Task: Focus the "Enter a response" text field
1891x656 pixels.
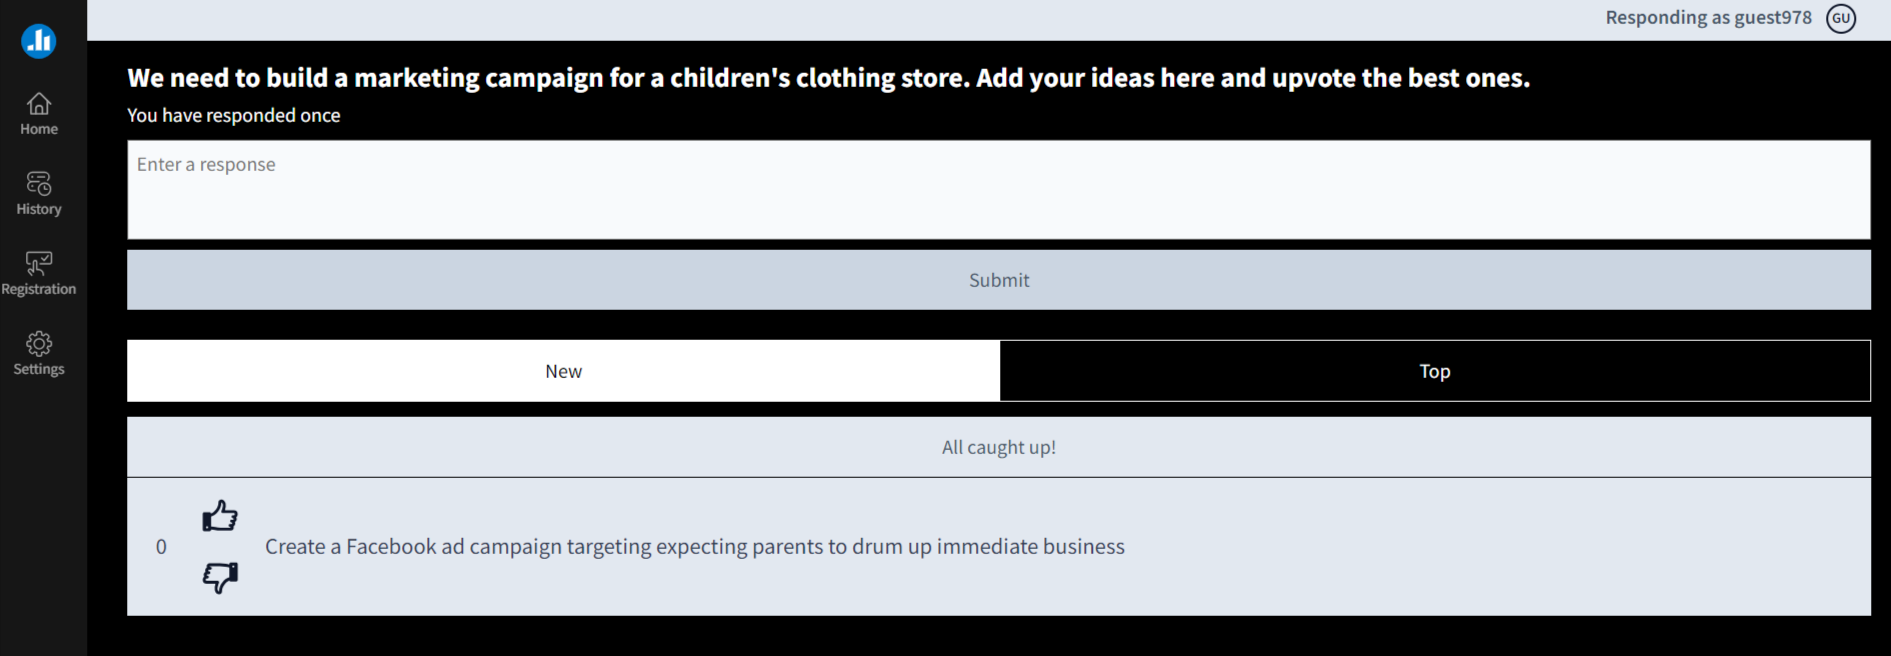Action: point(998,189)
